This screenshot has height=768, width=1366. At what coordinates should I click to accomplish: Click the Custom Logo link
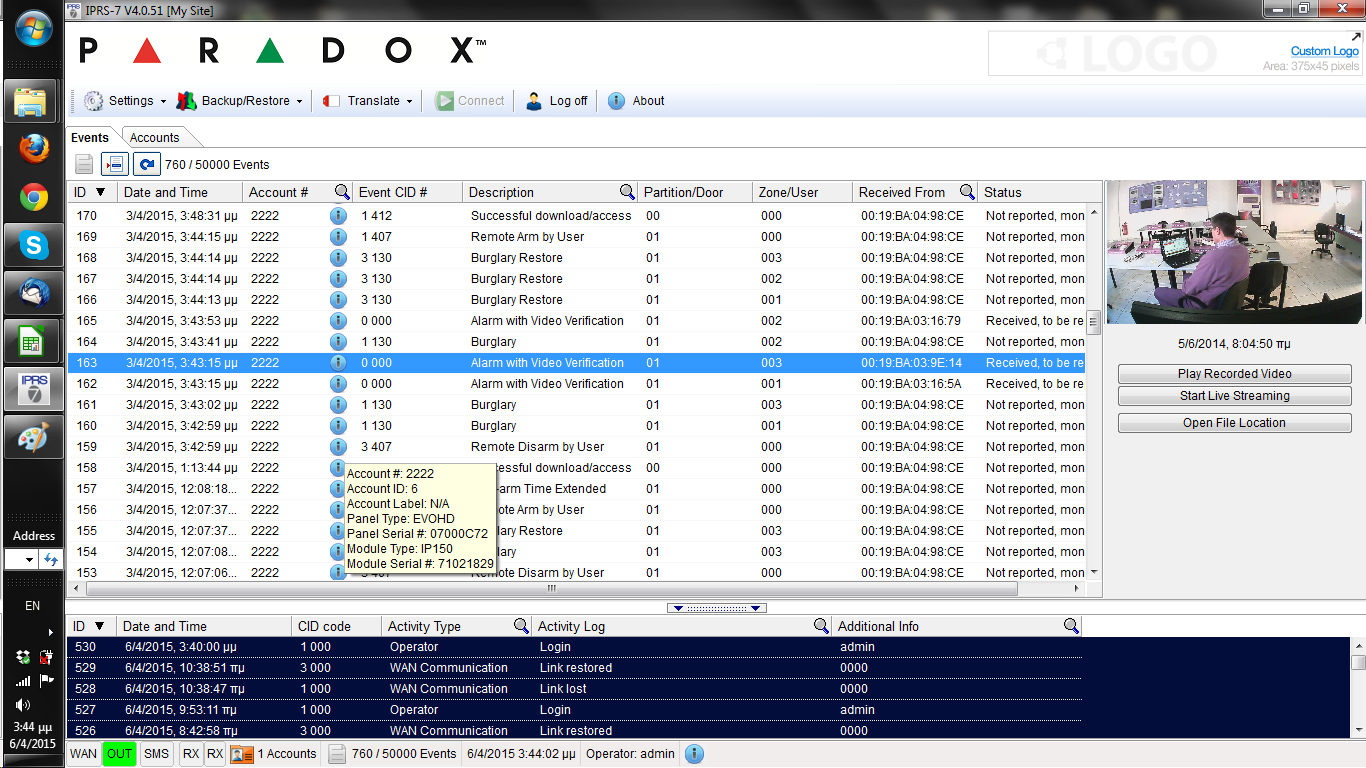point(1324,51)
